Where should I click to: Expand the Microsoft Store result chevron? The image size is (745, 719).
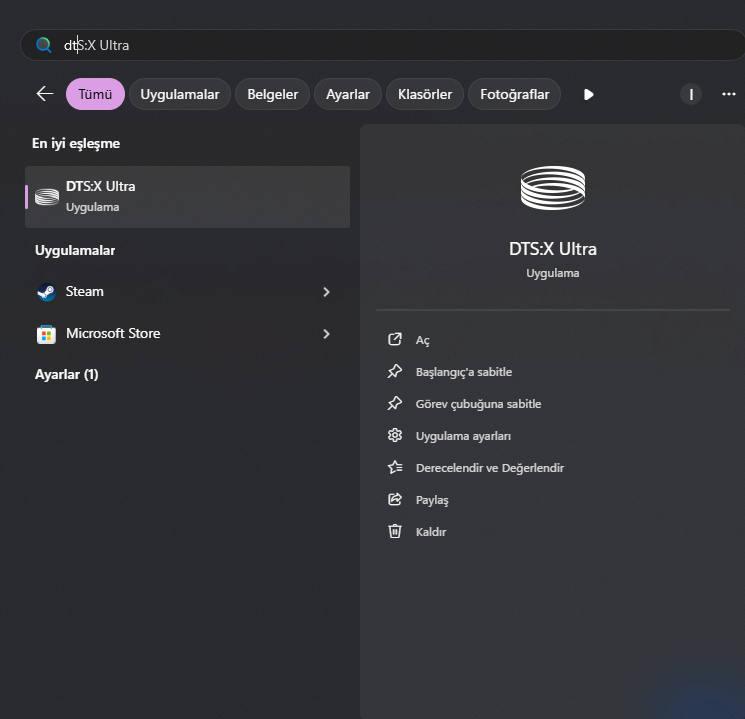pyautogui.click(x=326, y=334)
